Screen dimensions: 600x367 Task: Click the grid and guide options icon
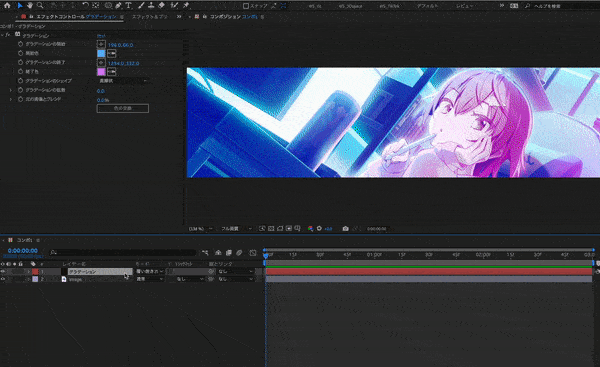(x=298, y=228)
